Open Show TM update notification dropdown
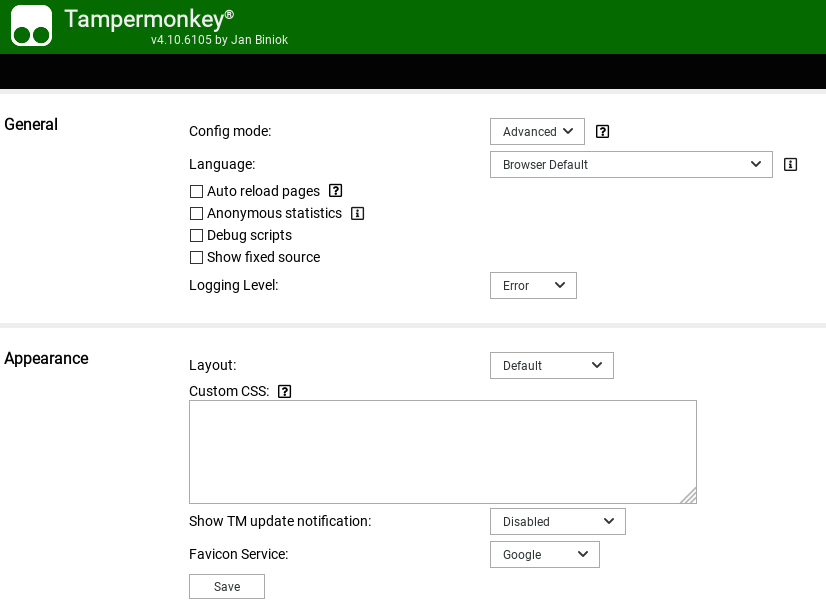Screen dimensions: 826x614 click(558, 521)
